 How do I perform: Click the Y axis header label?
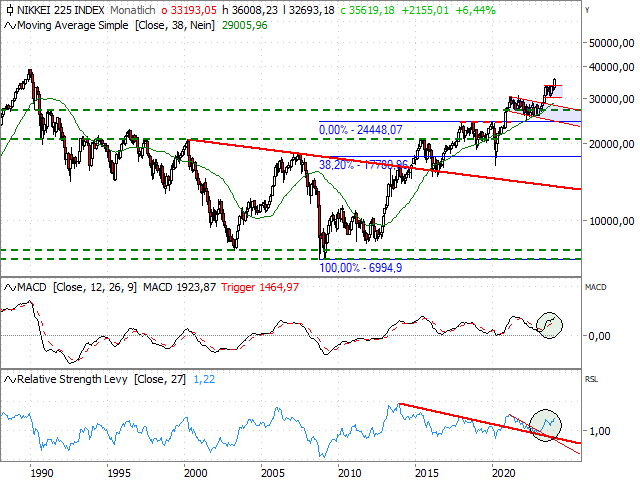(x=587, y=10)
